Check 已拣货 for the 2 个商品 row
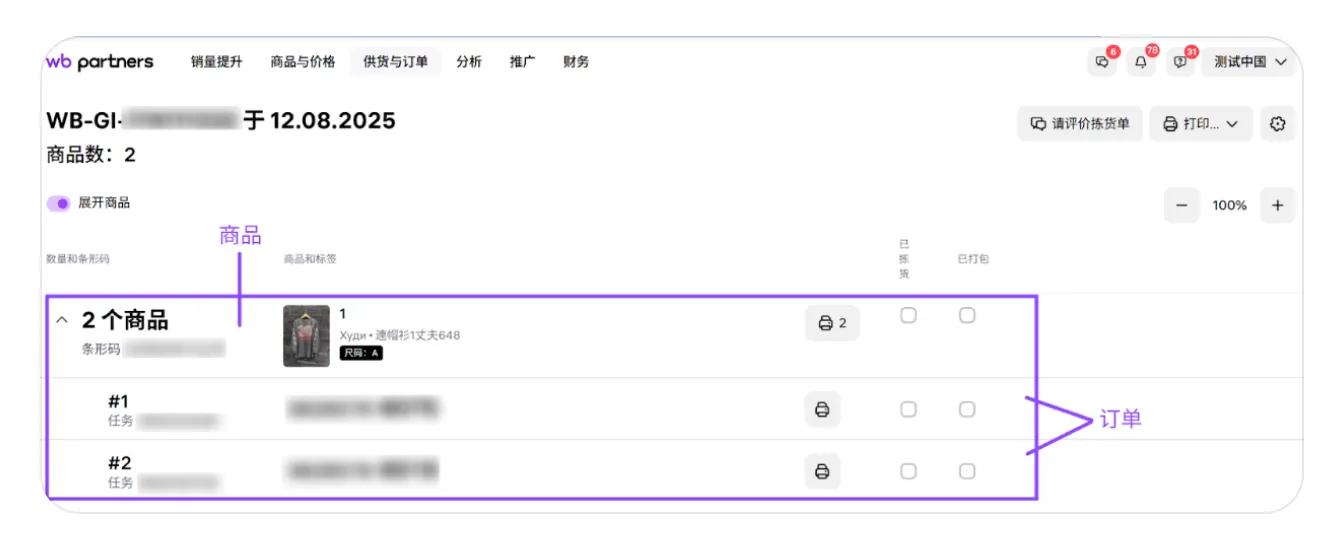1344x550 pixels. [x=908, y=315]
